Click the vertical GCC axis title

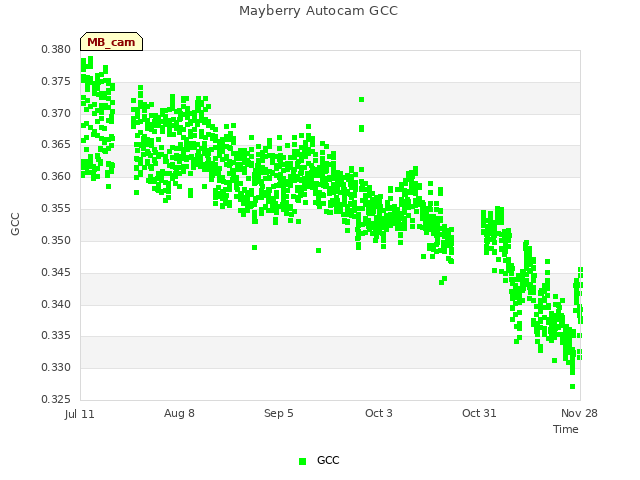click(x=15, y=224)
